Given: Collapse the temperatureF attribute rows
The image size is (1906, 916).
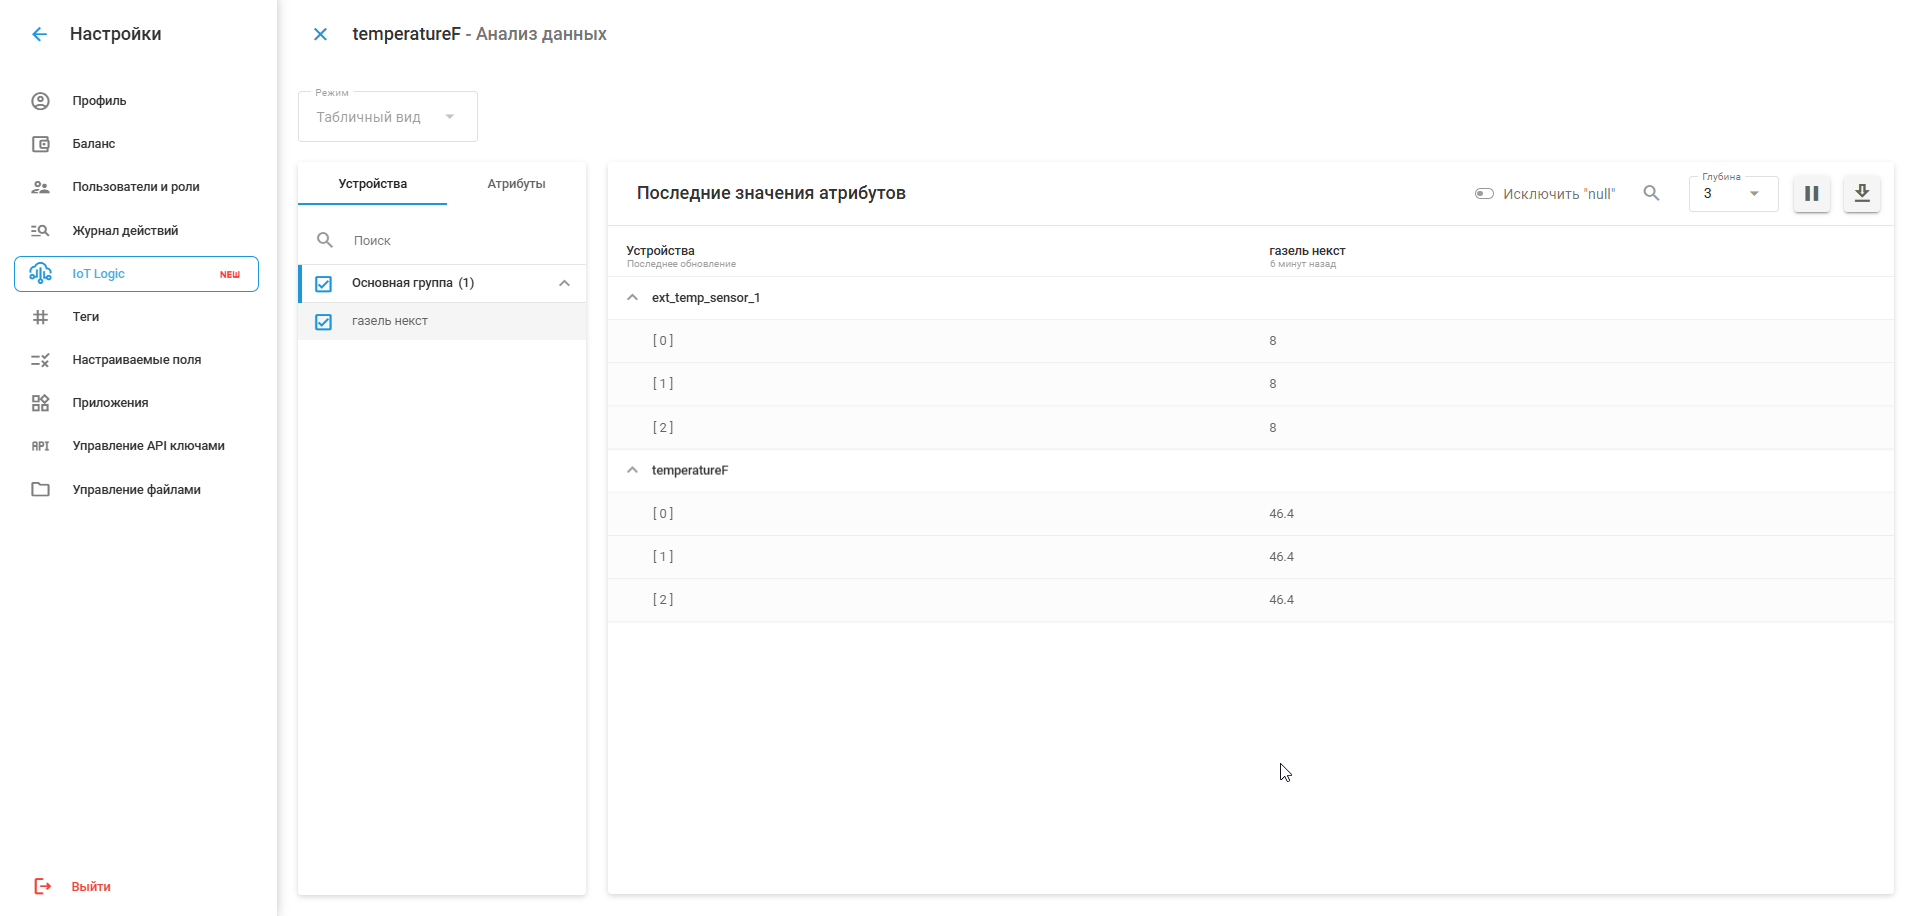Looking at the screenshot, I should 632,470.
